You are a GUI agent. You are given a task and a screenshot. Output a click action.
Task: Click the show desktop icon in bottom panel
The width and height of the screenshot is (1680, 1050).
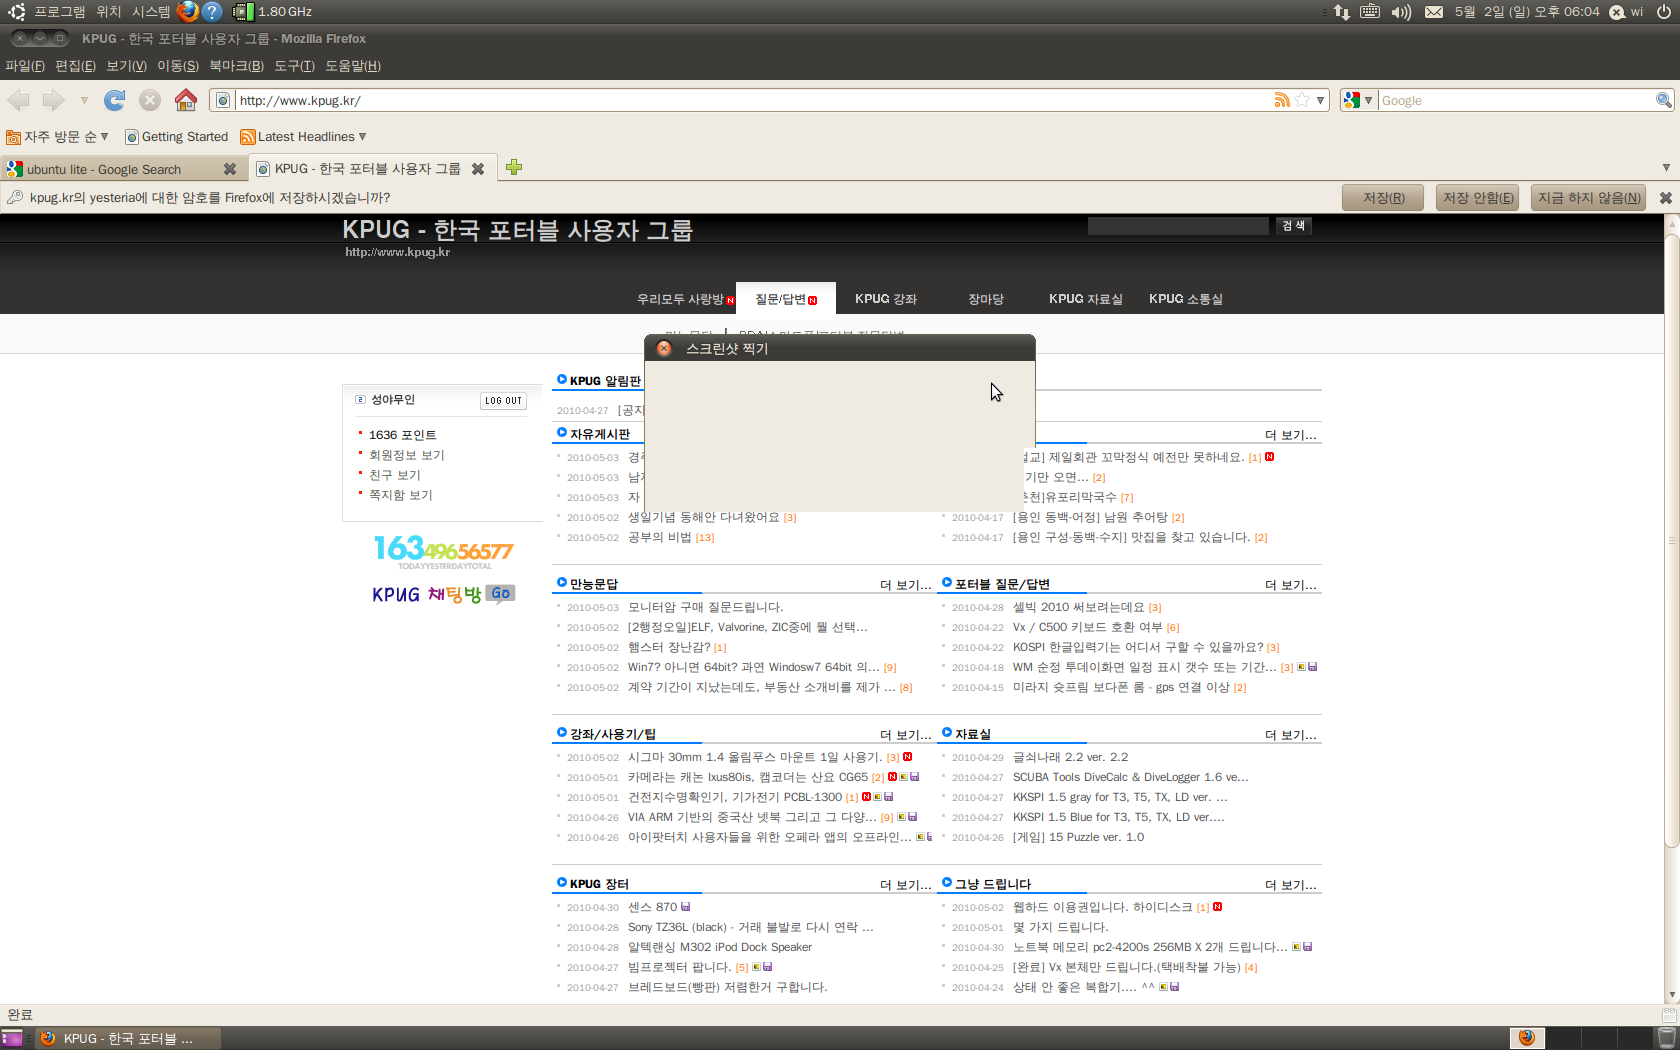12,1038
